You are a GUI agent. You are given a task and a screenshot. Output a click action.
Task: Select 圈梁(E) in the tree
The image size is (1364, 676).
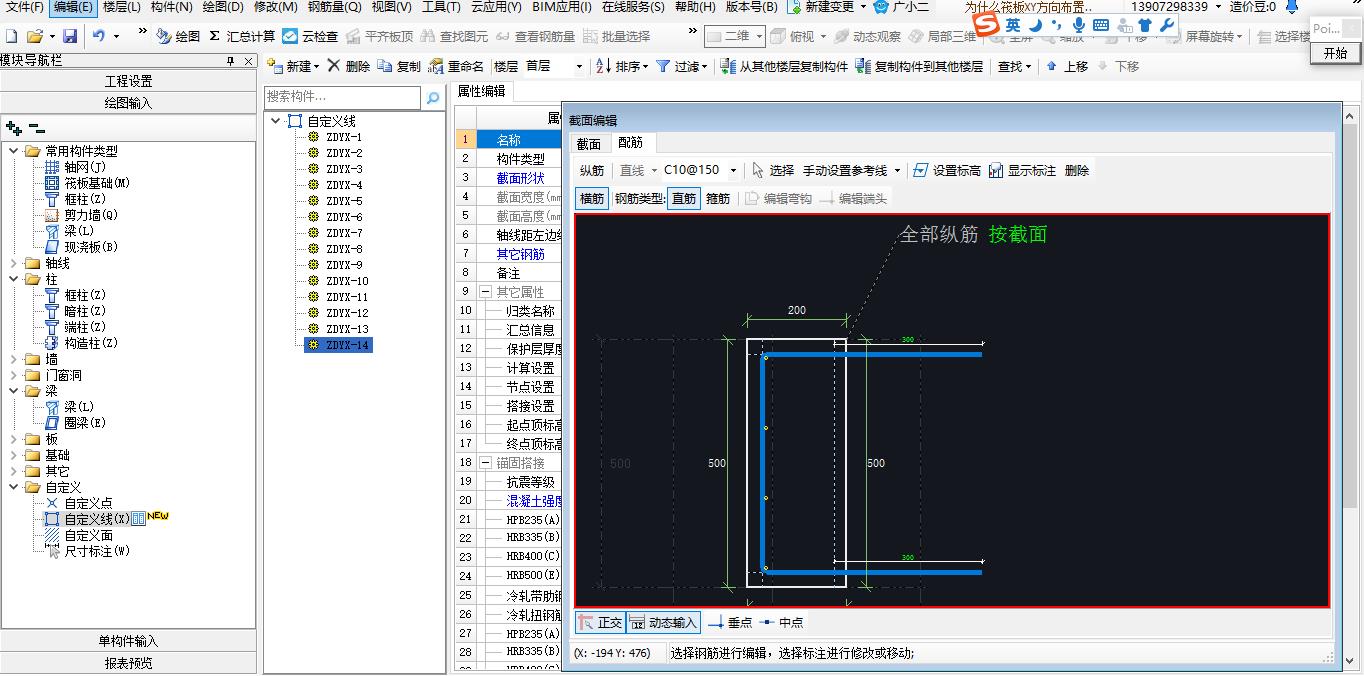coord(85,423)
